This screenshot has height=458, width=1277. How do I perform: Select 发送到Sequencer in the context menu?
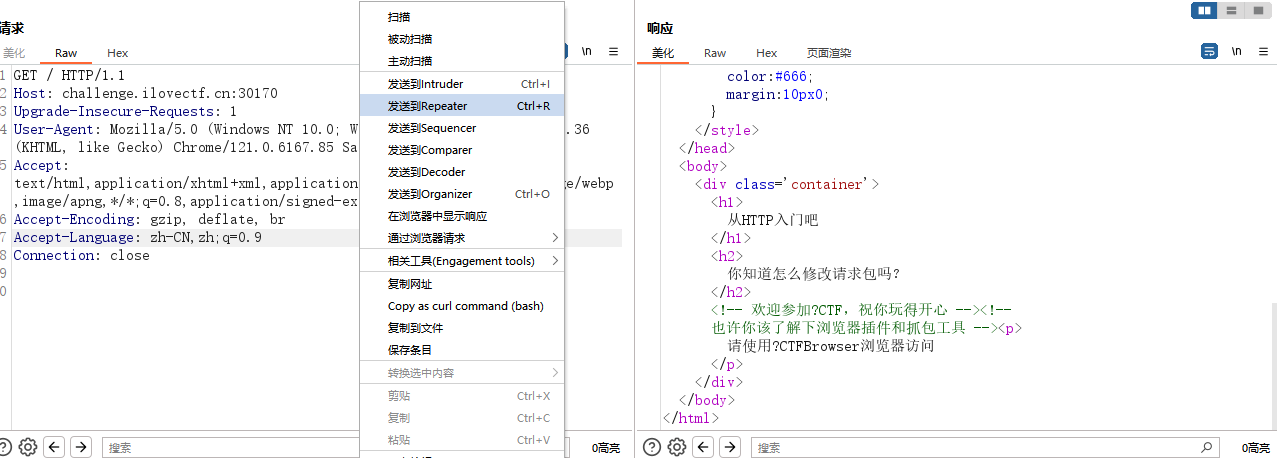point(462,128)
